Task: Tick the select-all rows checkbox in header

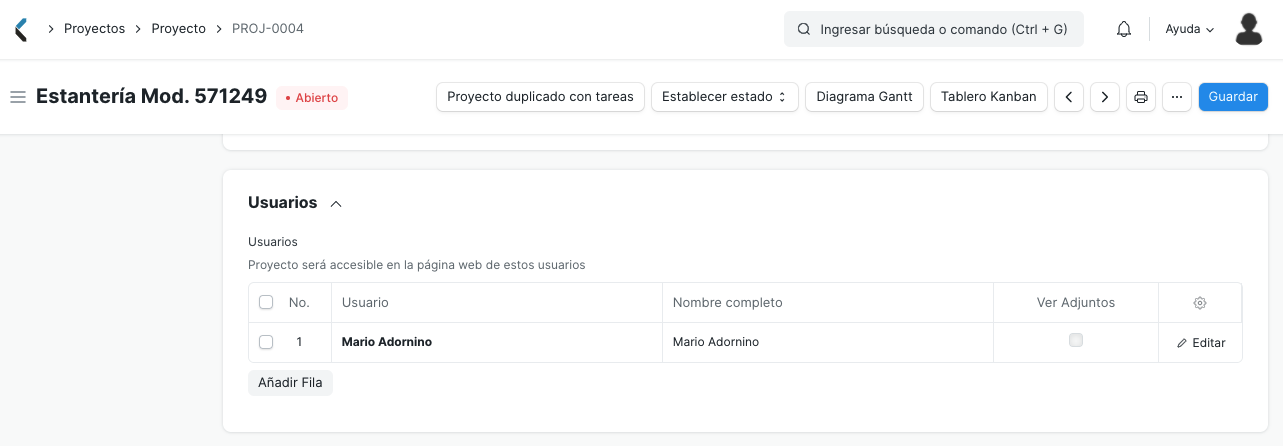Action: point(266,302)
